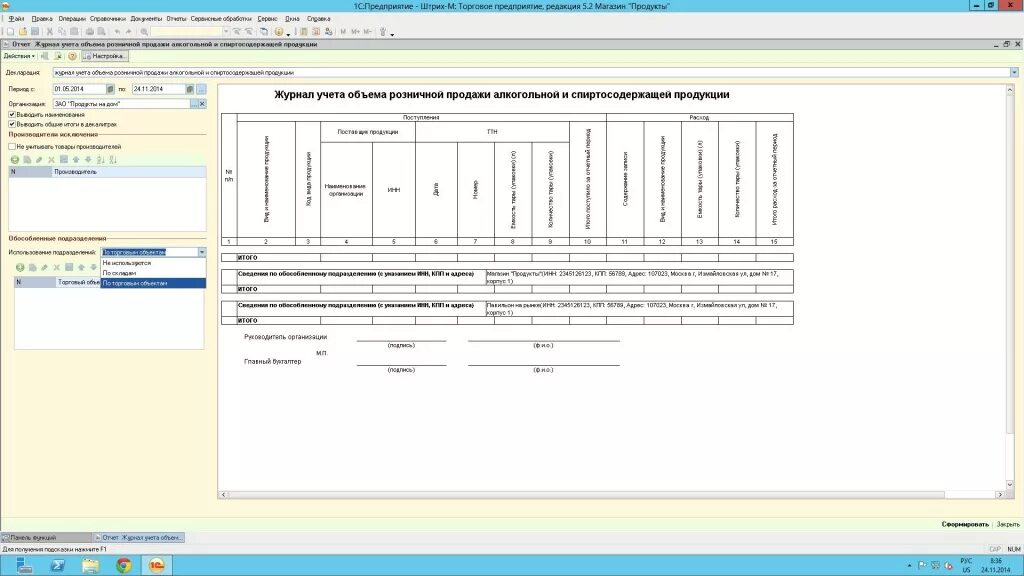The height and width of the screenshot is (576, 1024).
Task: Choose По складам from the dropdown list
Action: (153, 273)
